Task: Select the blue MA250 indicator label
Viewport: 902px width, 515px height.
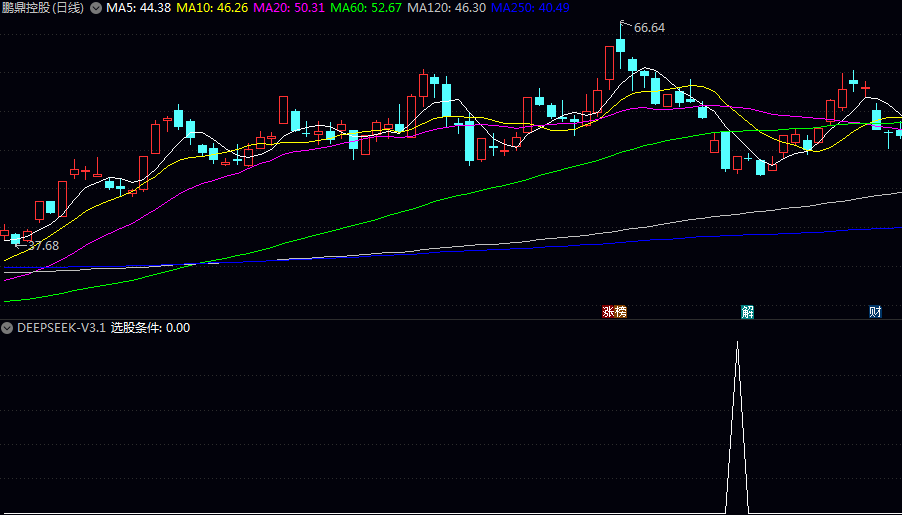Action: (530, 8)
